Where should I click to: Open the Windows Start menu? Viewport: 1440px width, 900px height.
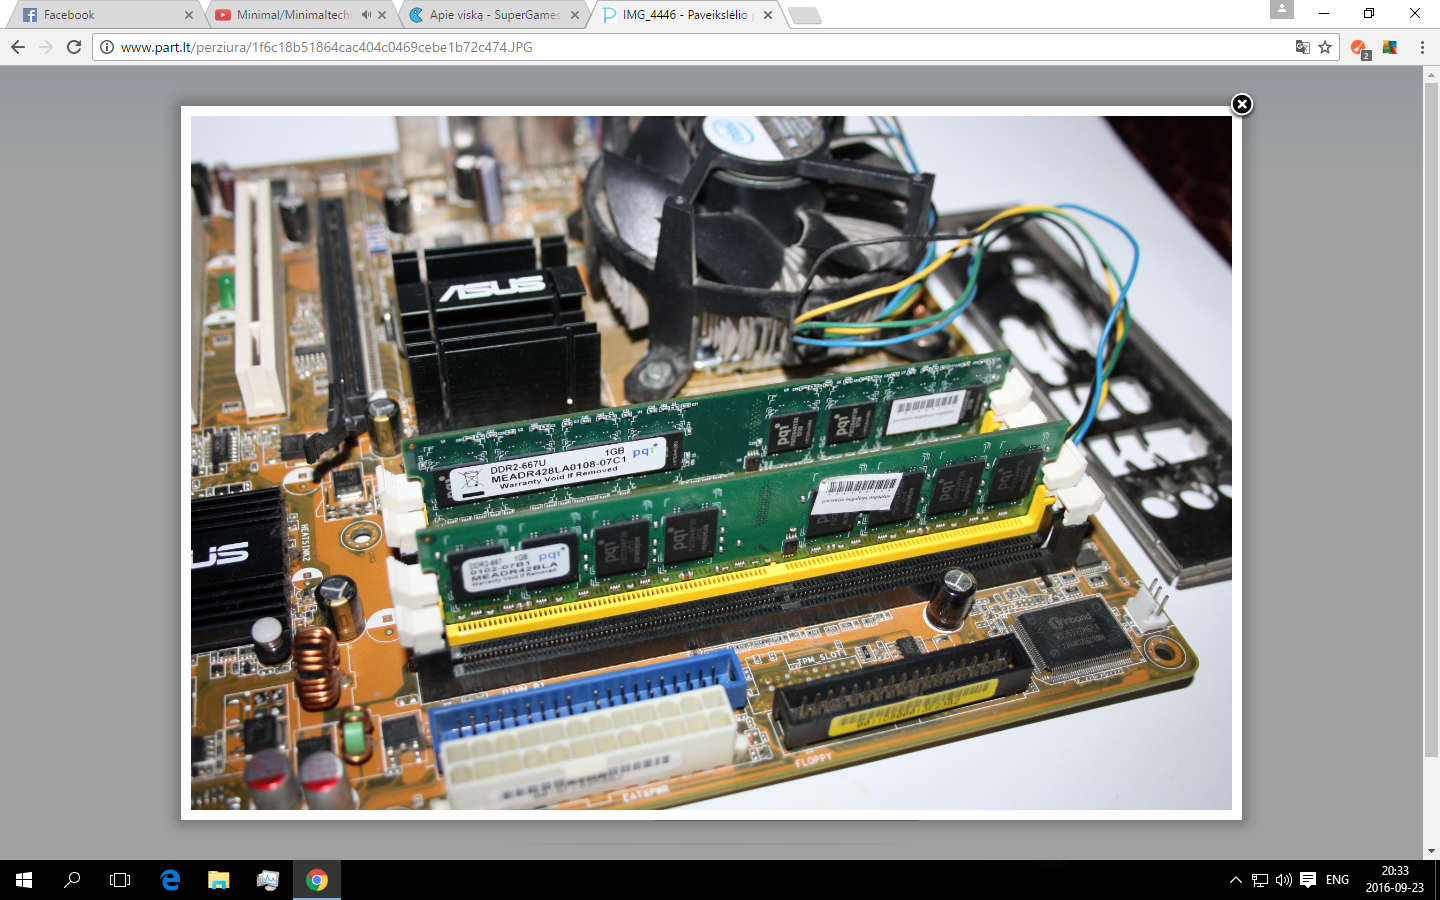click(24, 880)
